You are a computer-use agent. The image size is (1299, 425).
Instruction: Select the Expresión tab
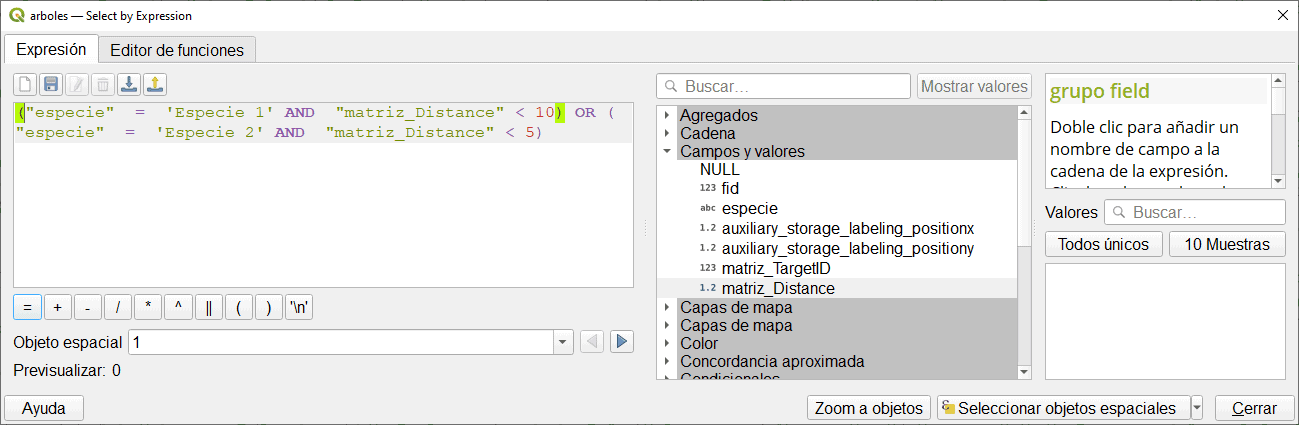[x=51, y=49]
